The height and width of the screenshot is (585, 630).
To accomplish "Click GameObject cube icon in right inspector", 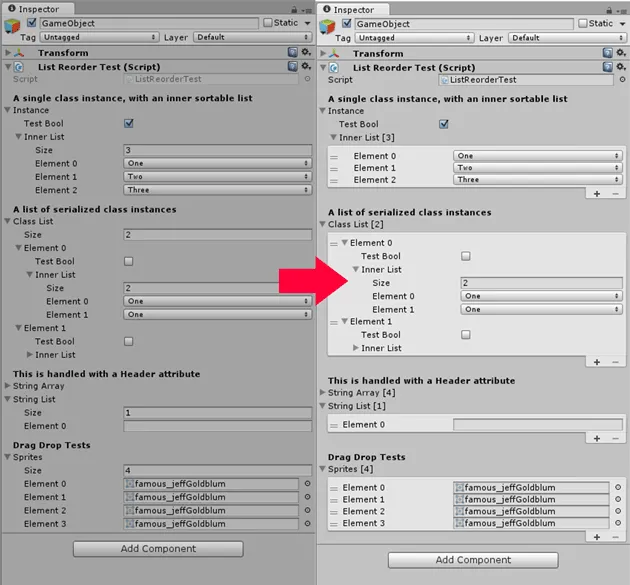I will [x=327, y=27].
